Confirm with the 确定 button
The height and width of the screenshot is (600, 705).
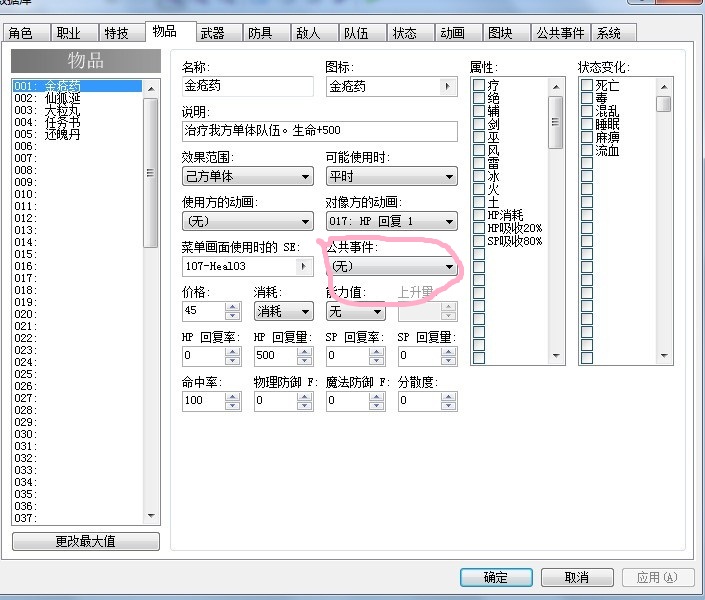click(496, 577)
